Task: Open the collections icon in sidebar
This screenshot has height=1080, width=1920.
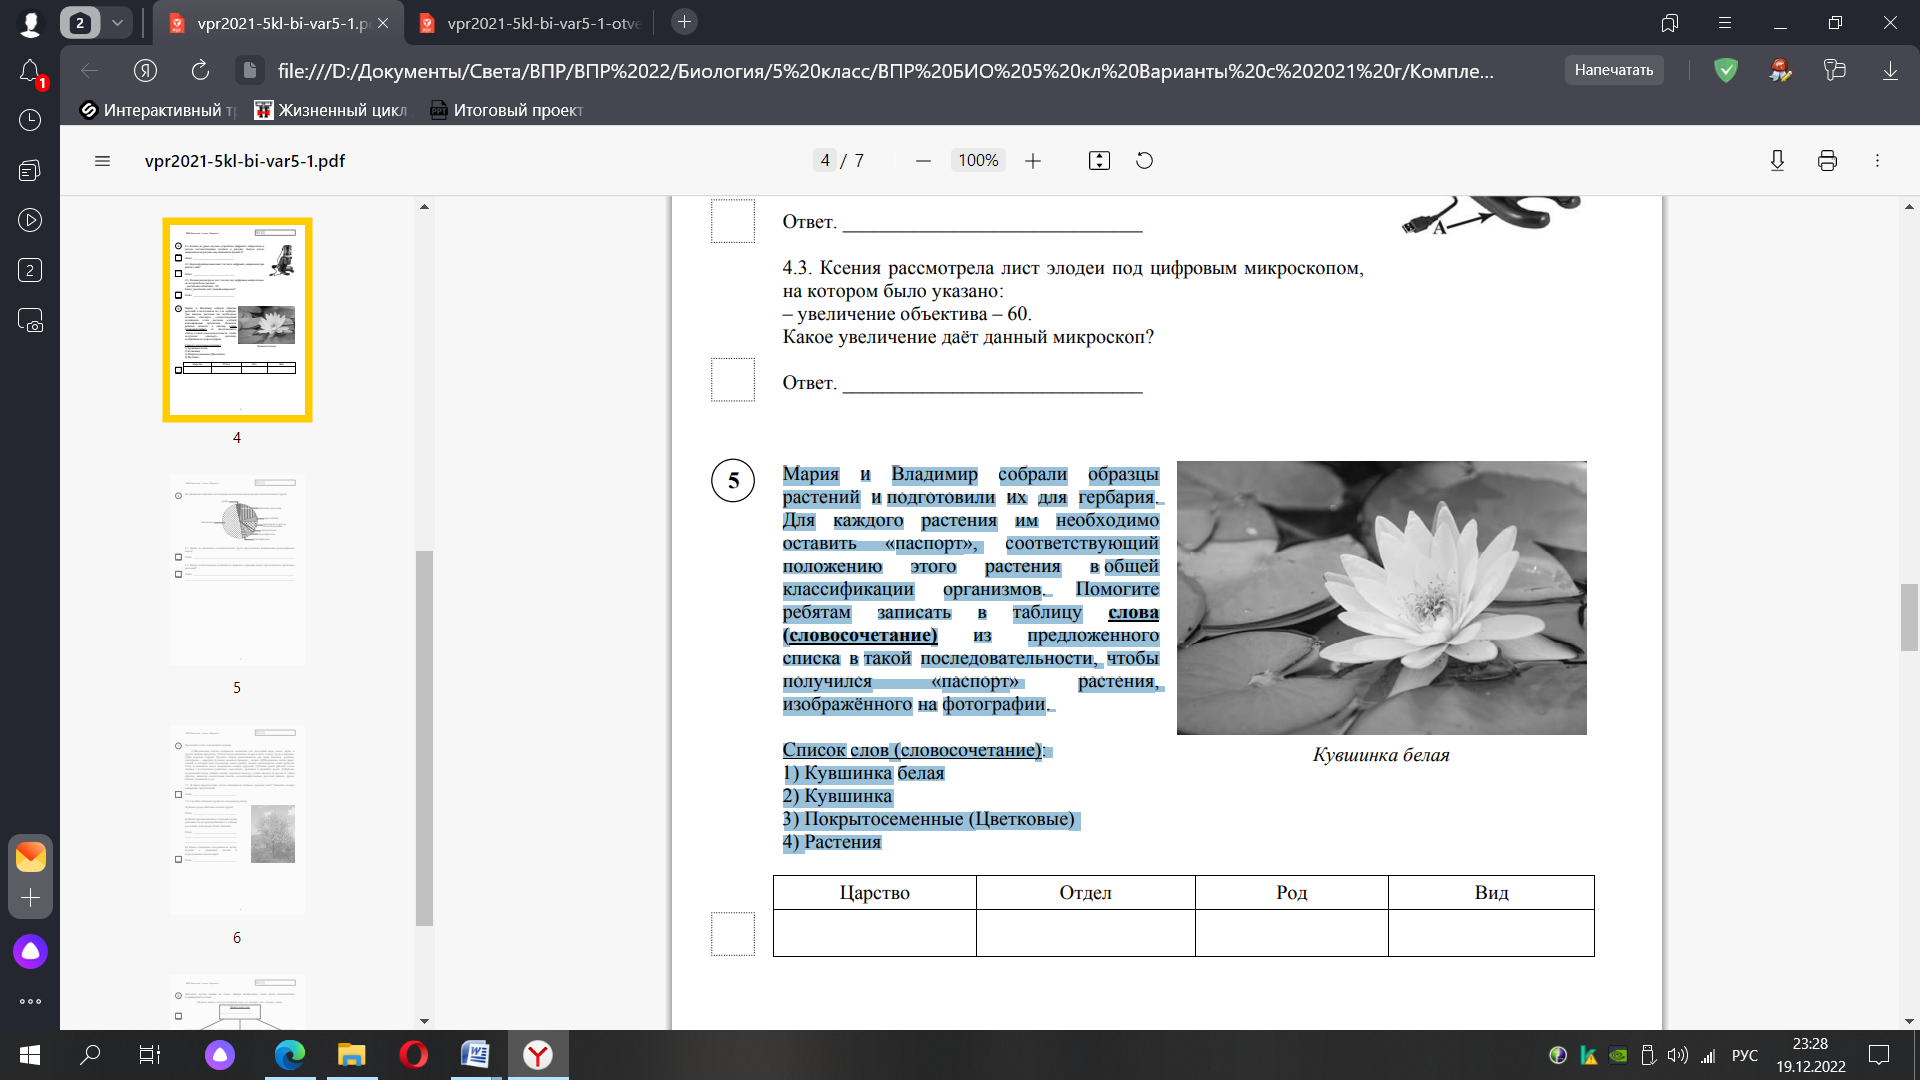Action: (30, 170)
